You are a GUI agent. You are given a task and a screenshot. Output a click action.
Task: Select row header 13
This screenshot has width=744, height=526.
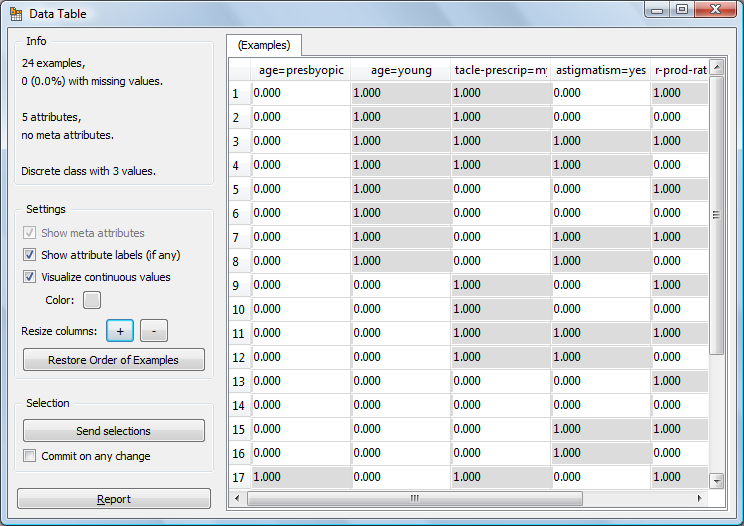[x=240, y=381]
